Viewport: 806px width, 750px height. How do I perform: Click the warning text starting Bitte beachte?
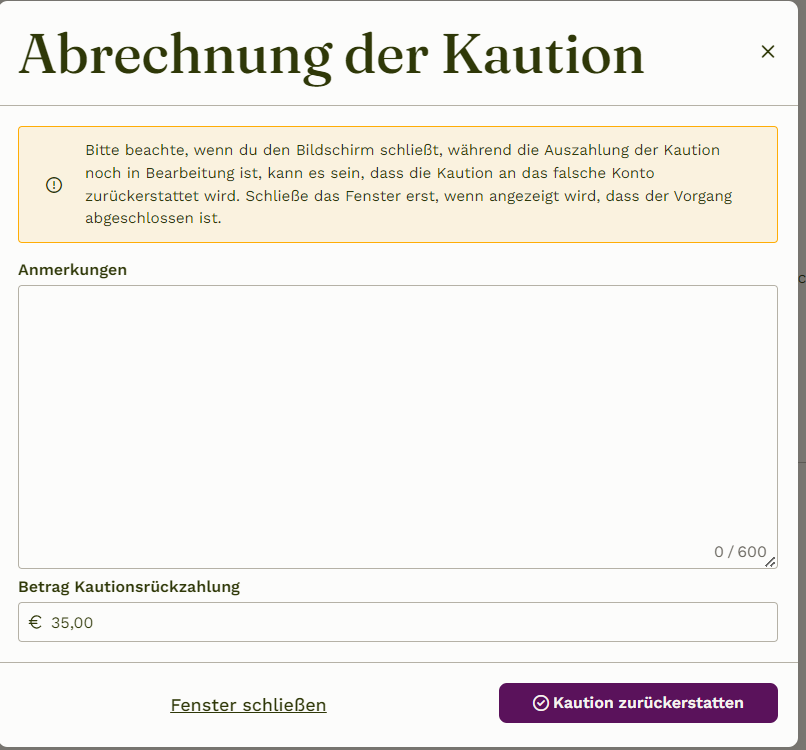pos(409,184)
